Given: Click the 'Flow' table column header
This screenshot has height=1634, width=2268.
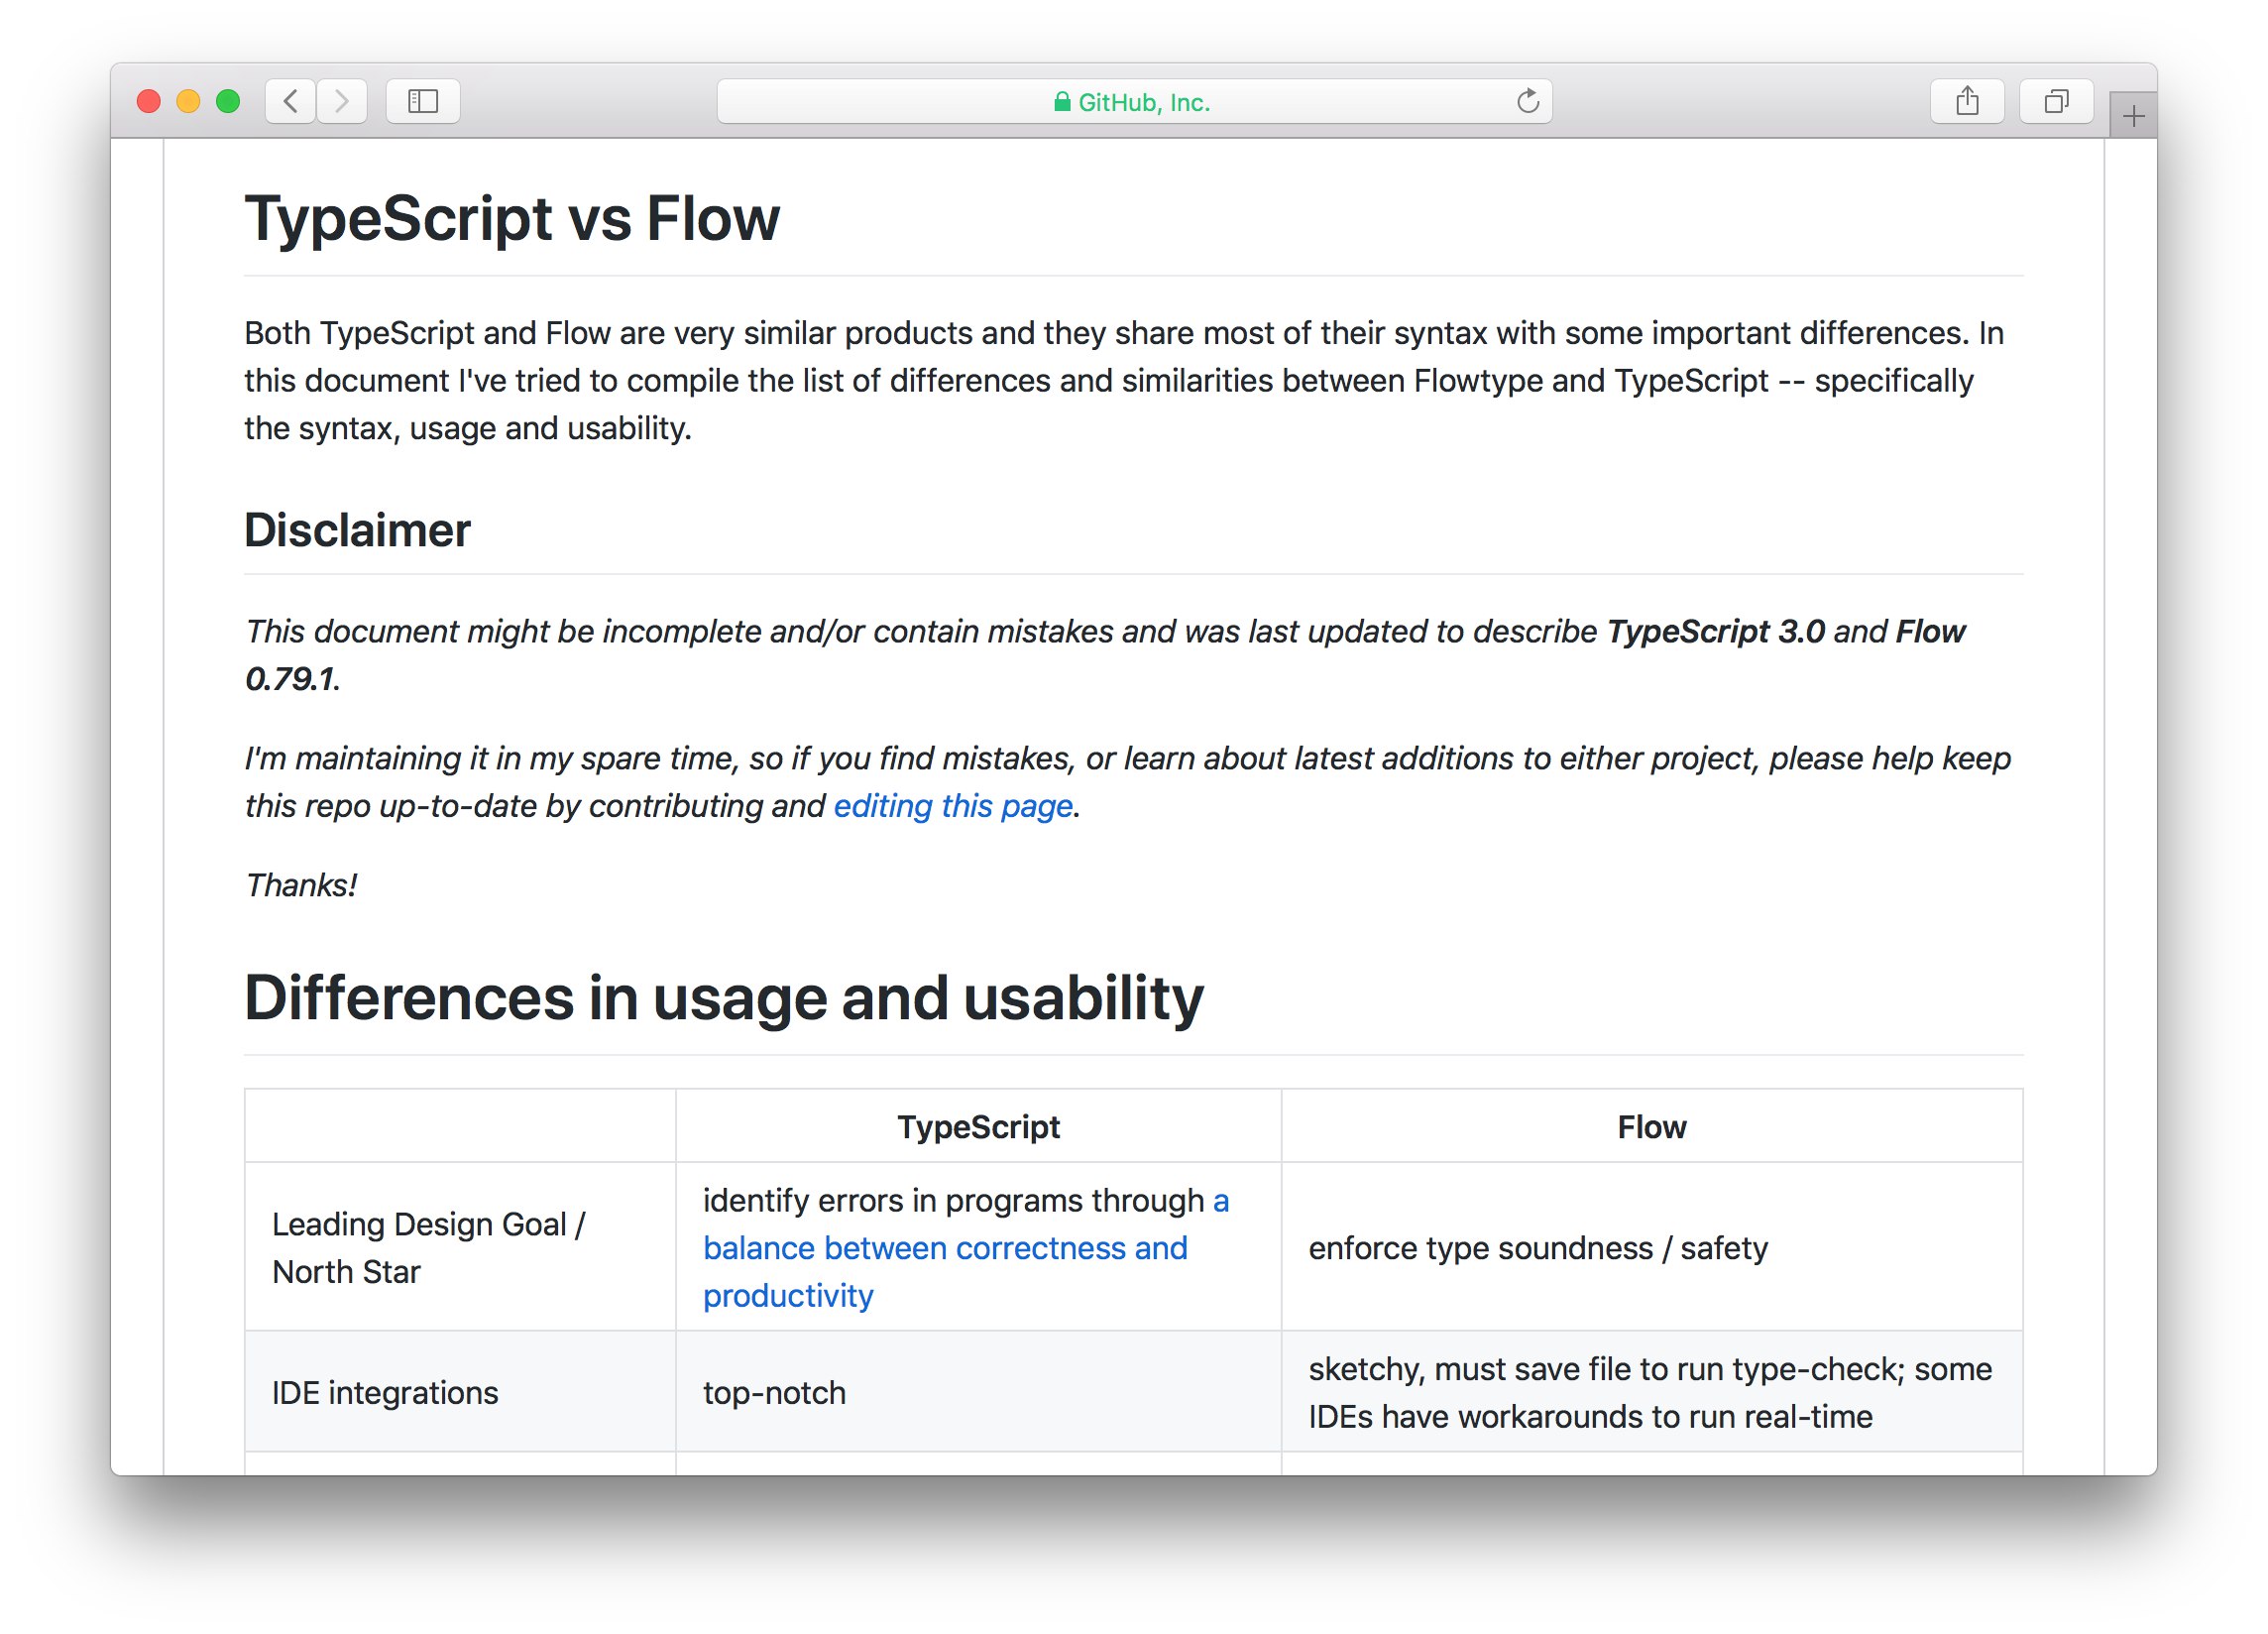Looking at the screenshot, I should point(1652,1127).
